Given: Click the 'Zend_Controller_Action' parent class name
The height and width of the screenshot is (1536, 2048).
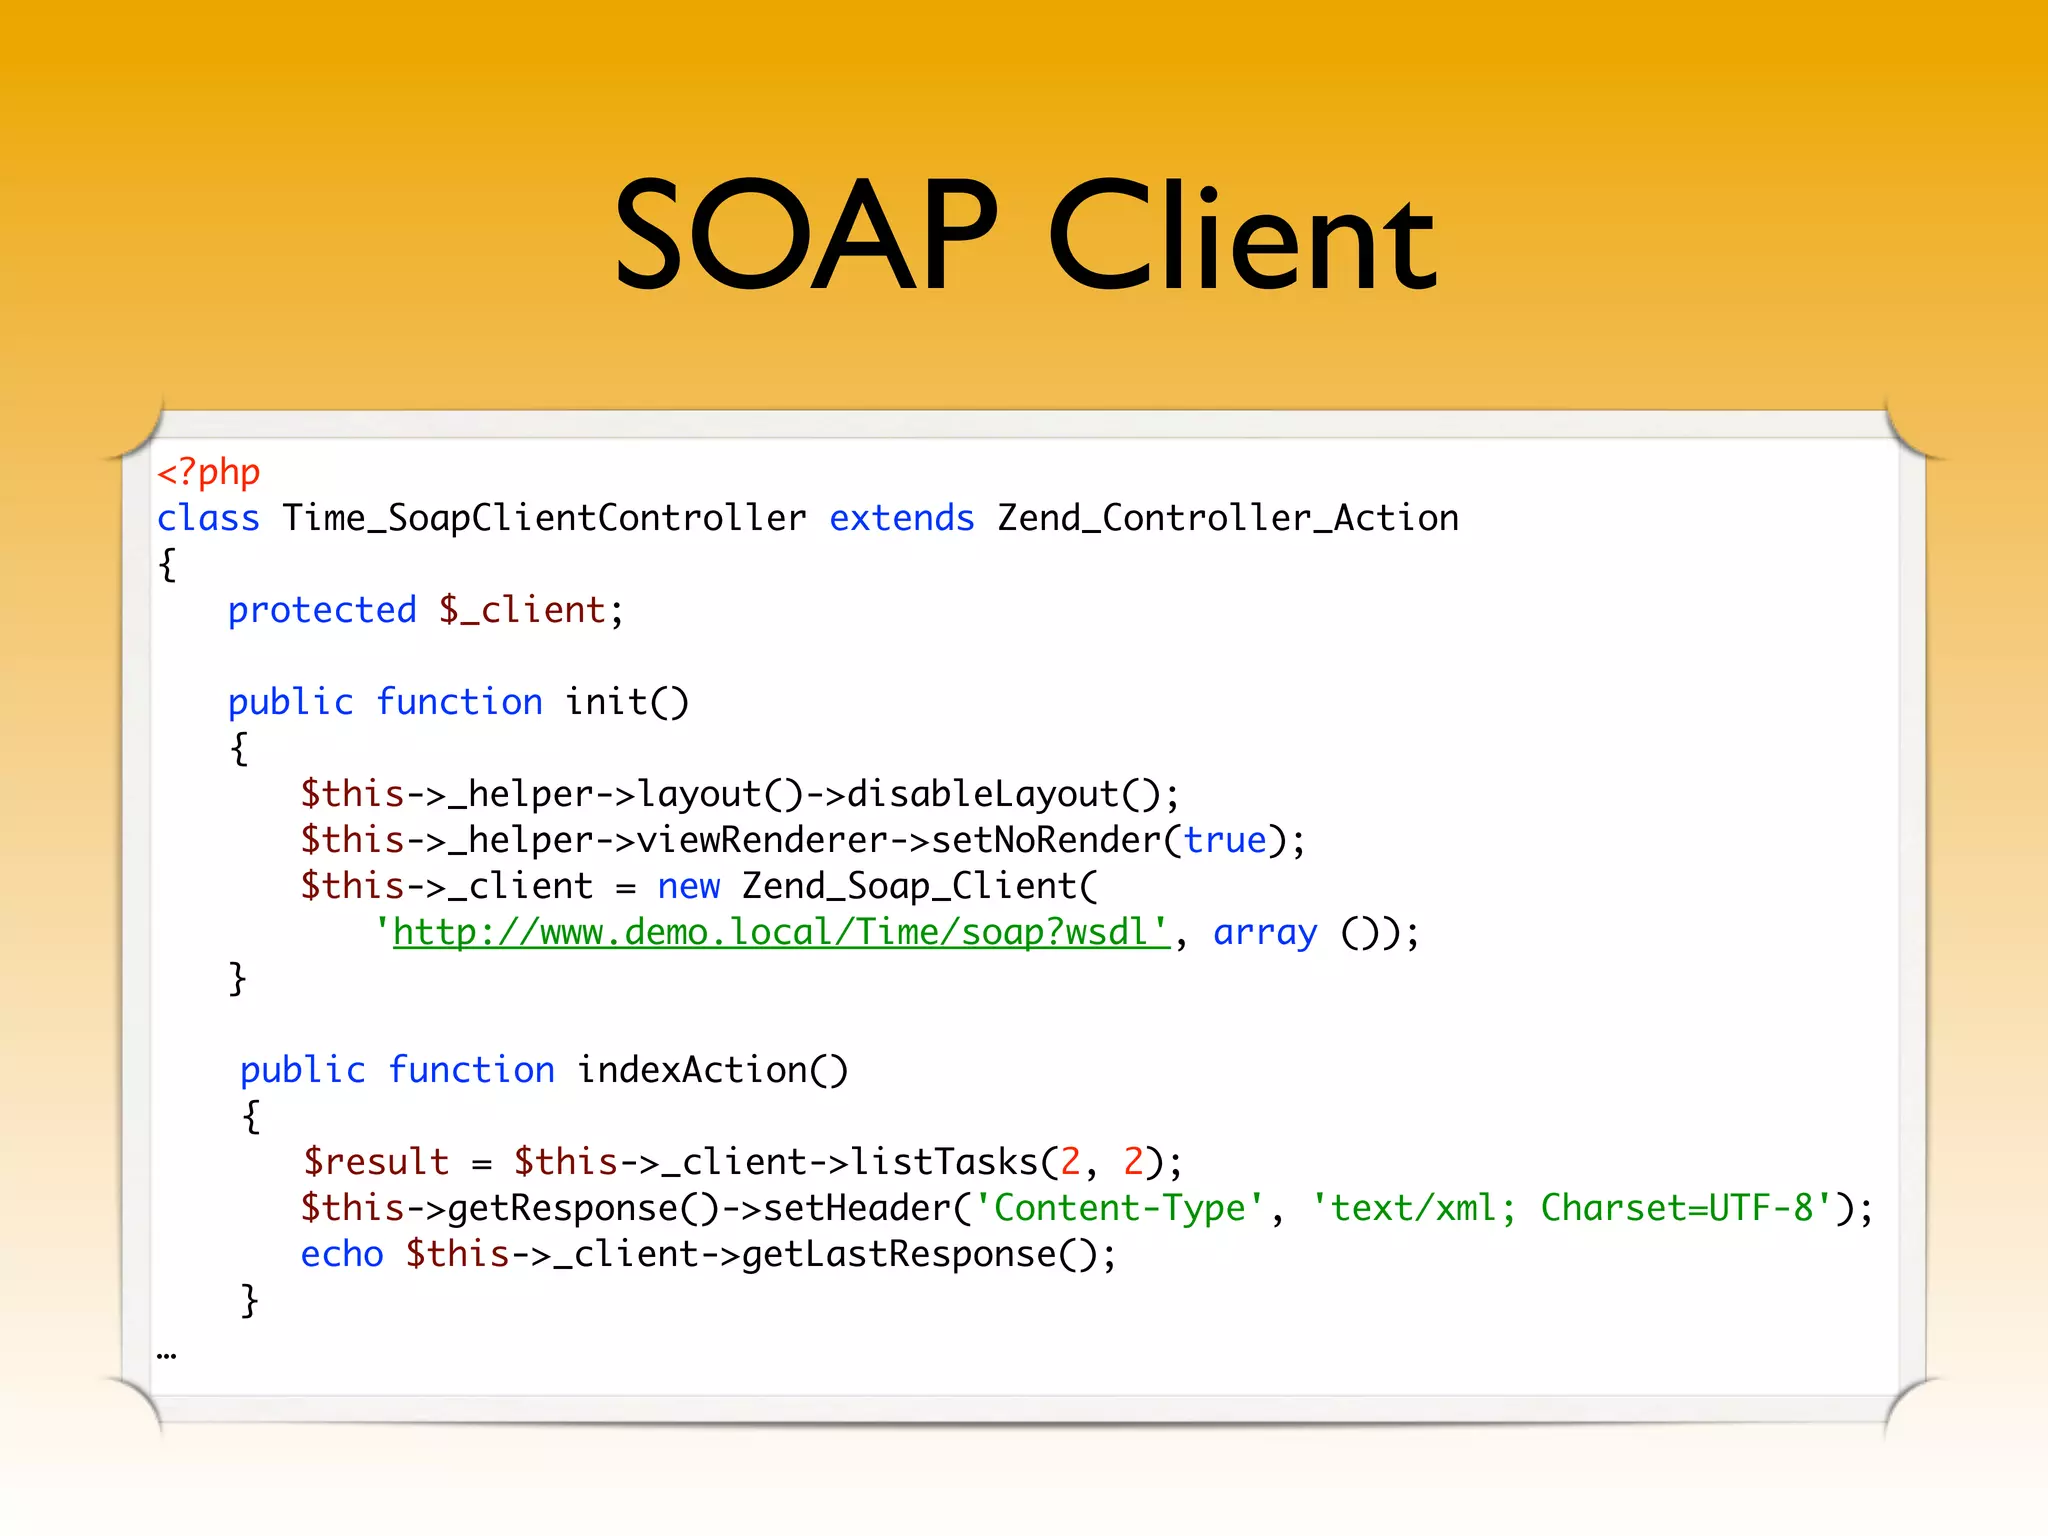Looking at the screenshot, I should 1228,518.
